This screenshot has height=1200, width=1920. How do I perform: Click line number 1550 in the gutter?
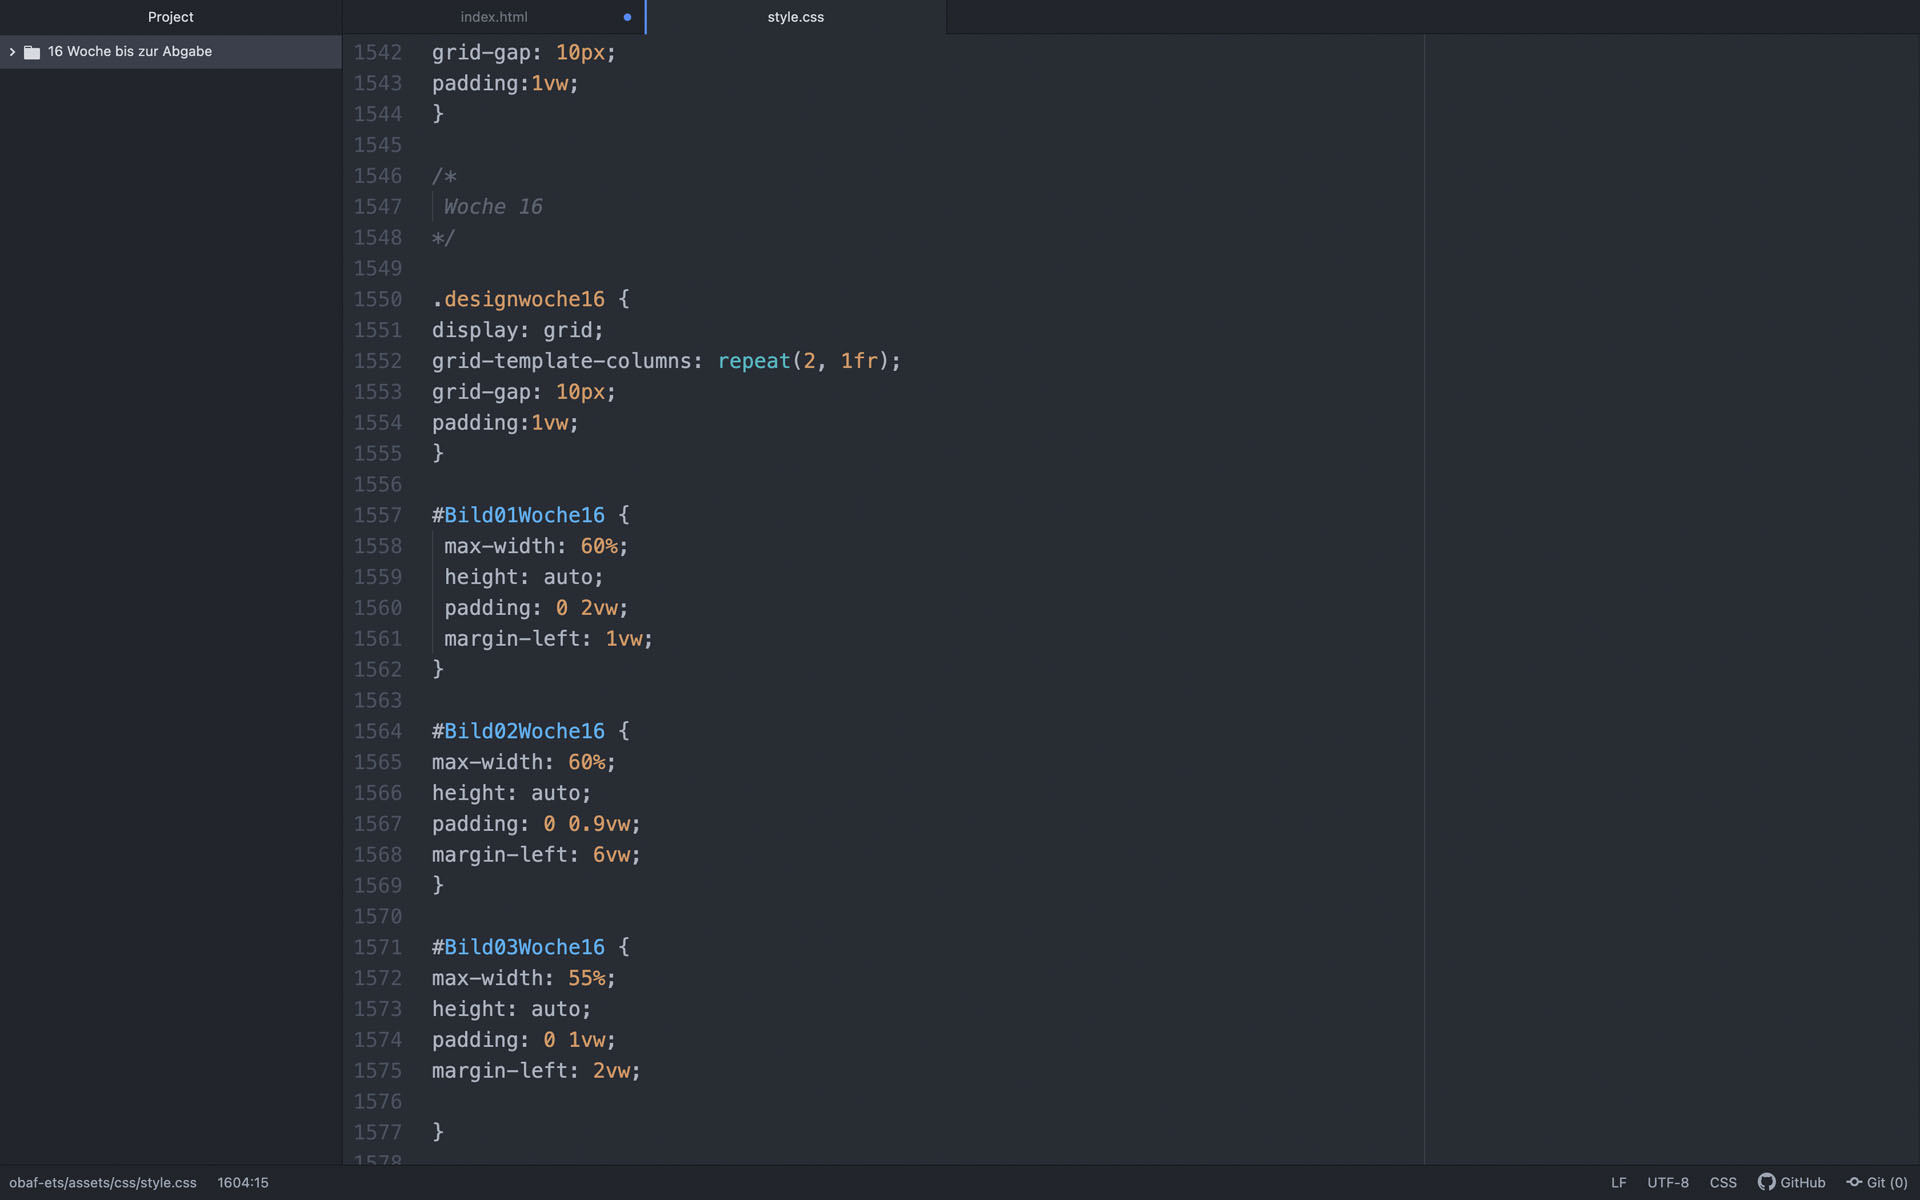point(377,299)
